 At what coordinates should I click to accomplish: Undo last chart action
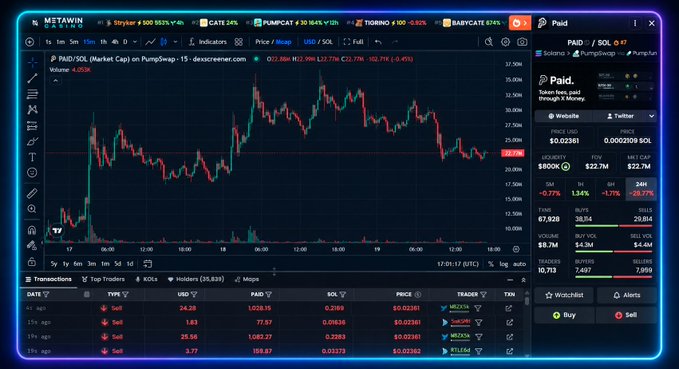pyautogui.click(x=378, y=42)
